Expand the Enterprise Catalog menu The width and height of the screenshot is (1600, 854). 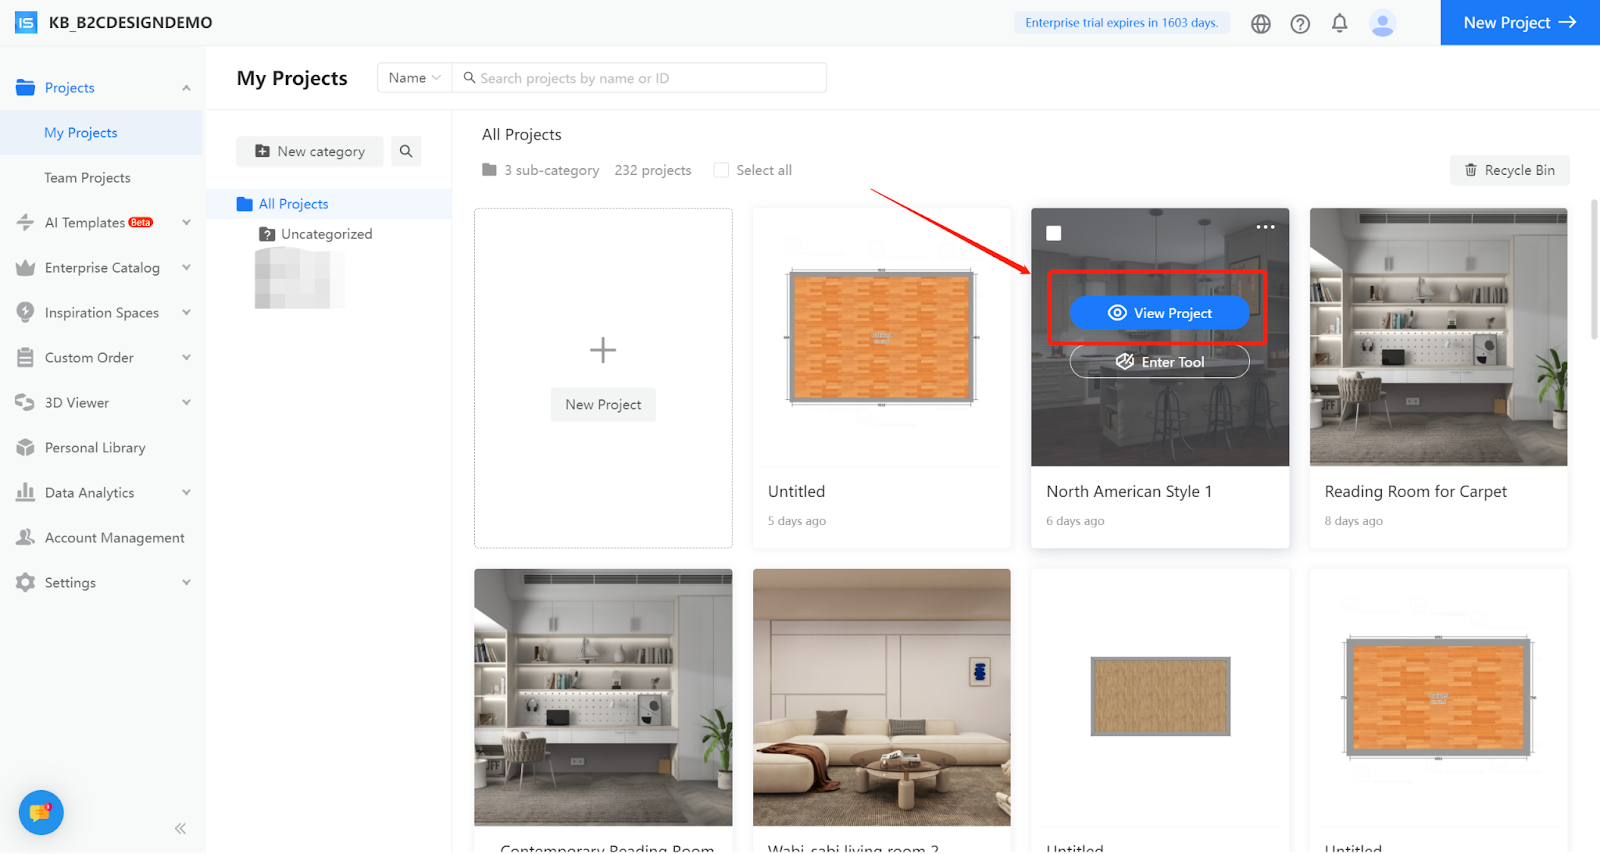tap(102, 268)
